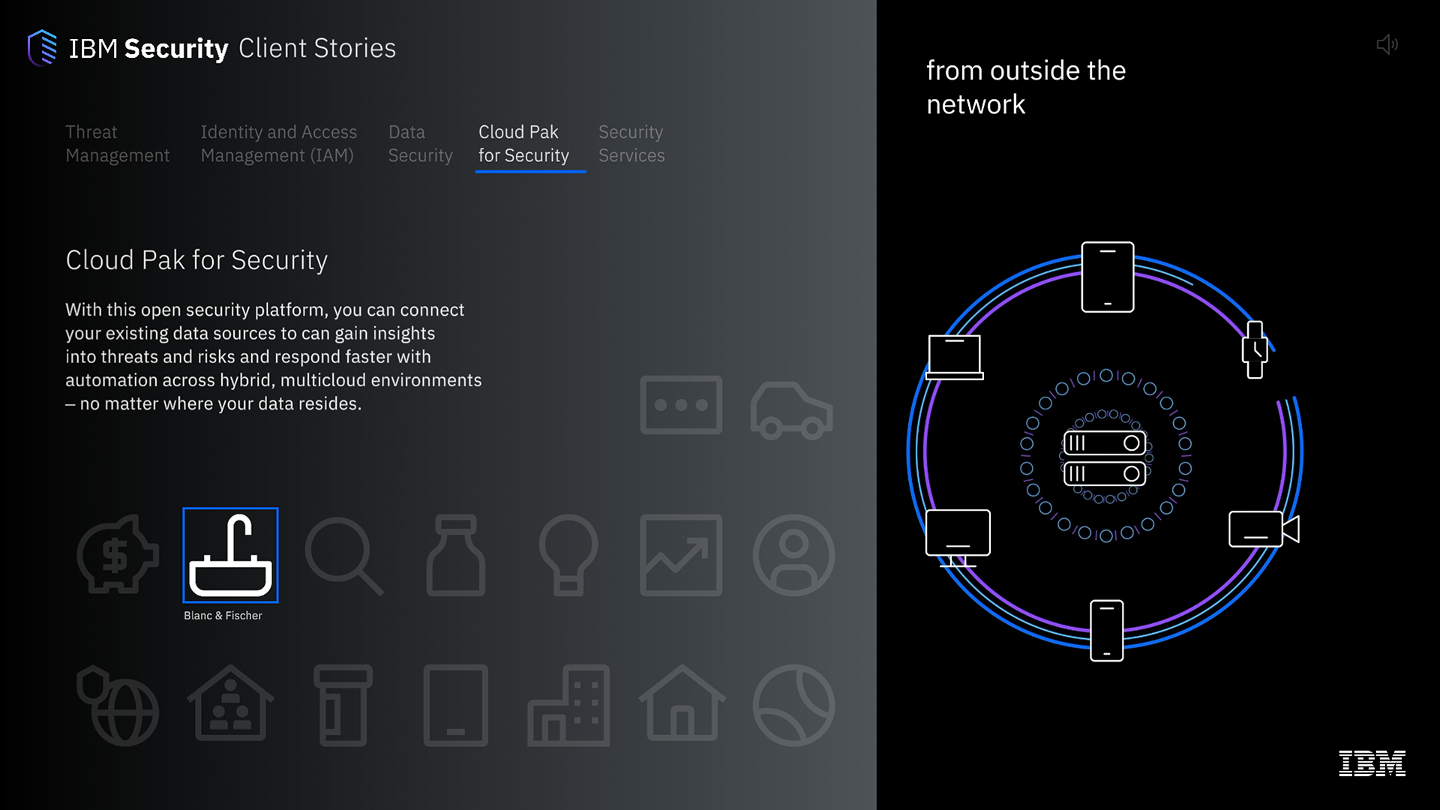Select the user profile circle icon
Viewport: 1440px width, 810px height.
(794, 555)
